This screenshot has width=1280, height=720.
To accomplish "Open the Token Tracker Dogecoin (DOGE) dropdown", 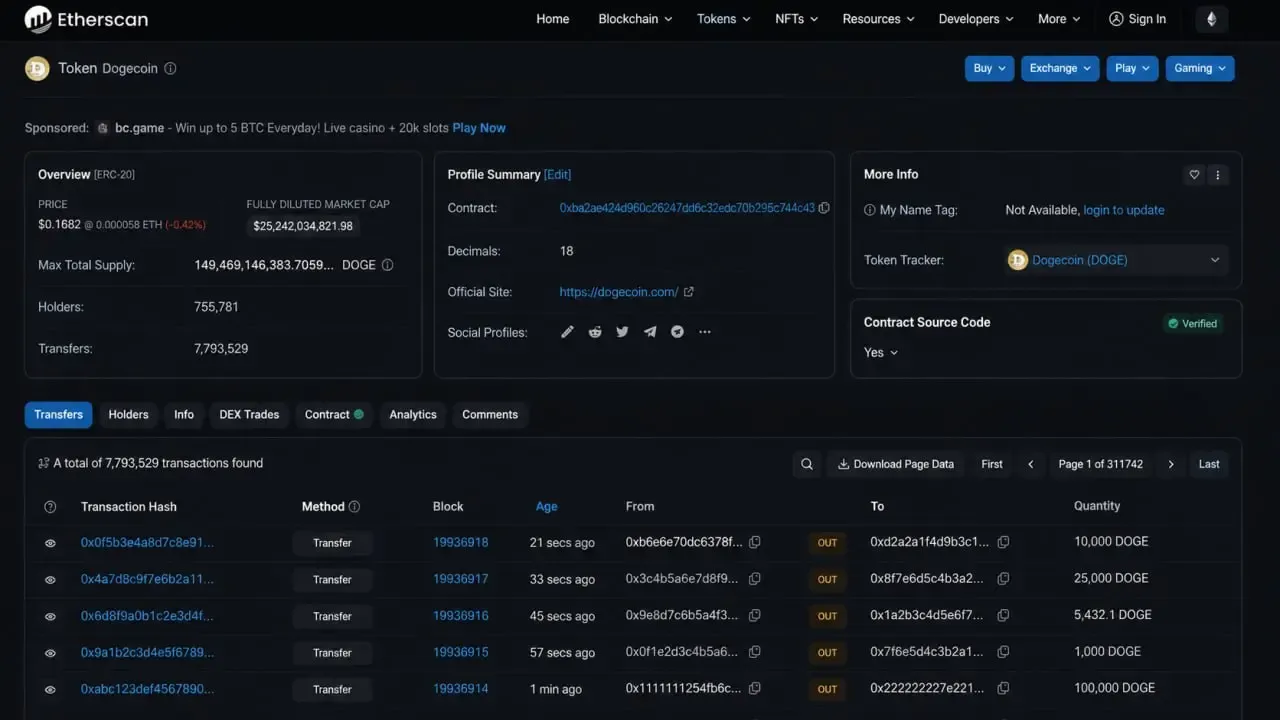I will click(1116, 260).
